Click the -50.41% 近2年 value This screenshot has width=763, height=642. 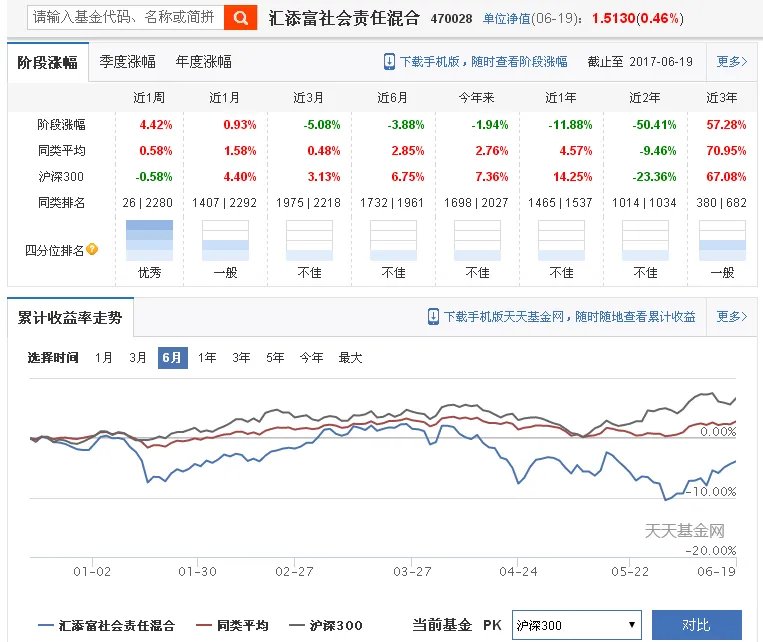(x=654, y=125)
